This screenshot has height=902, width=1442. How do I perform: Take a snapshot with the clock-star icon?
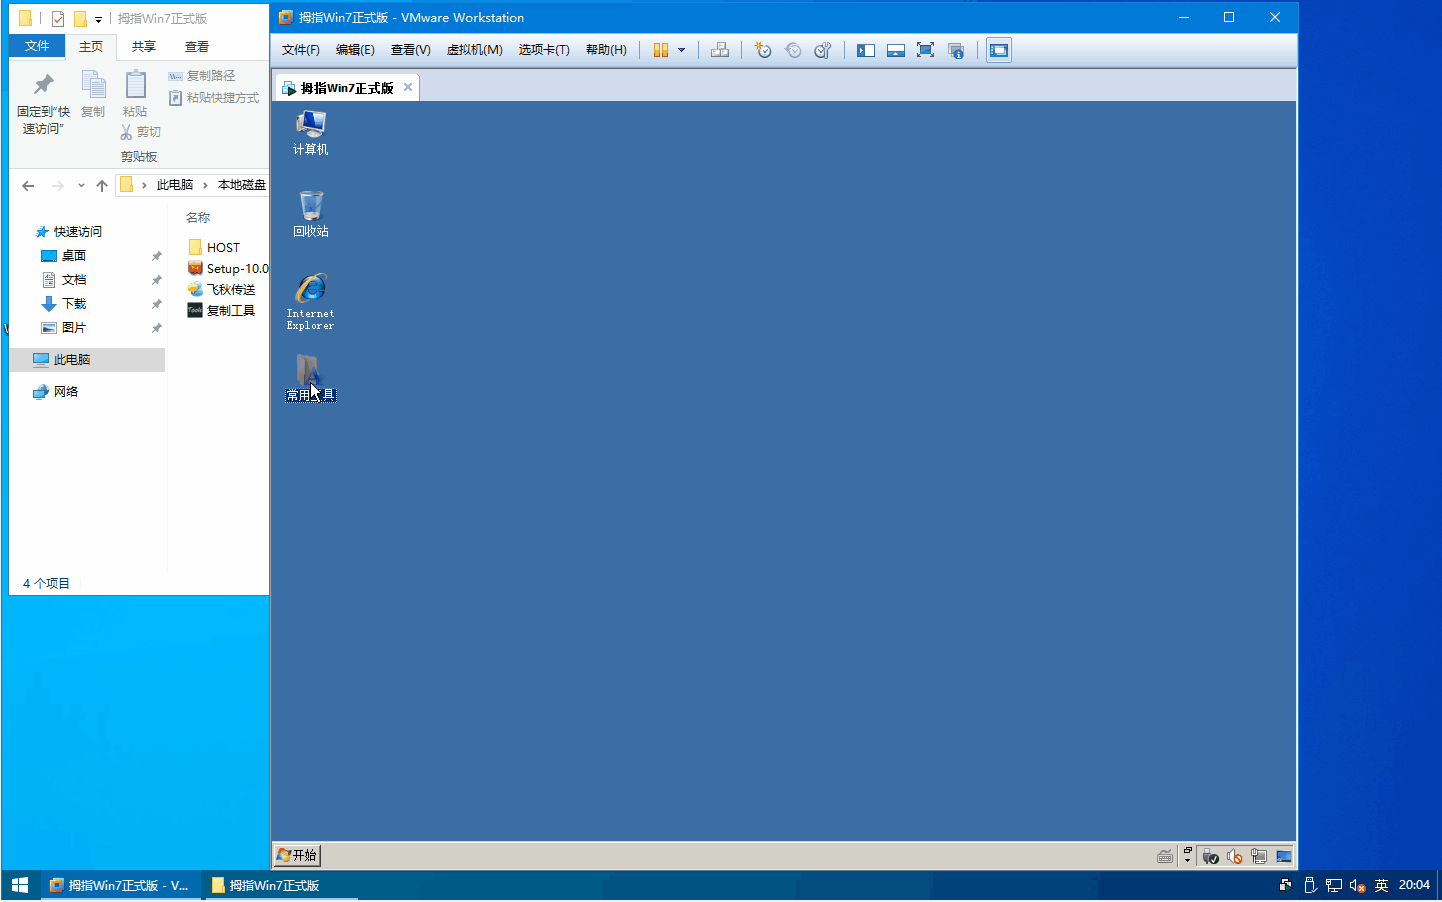[763, 50]
